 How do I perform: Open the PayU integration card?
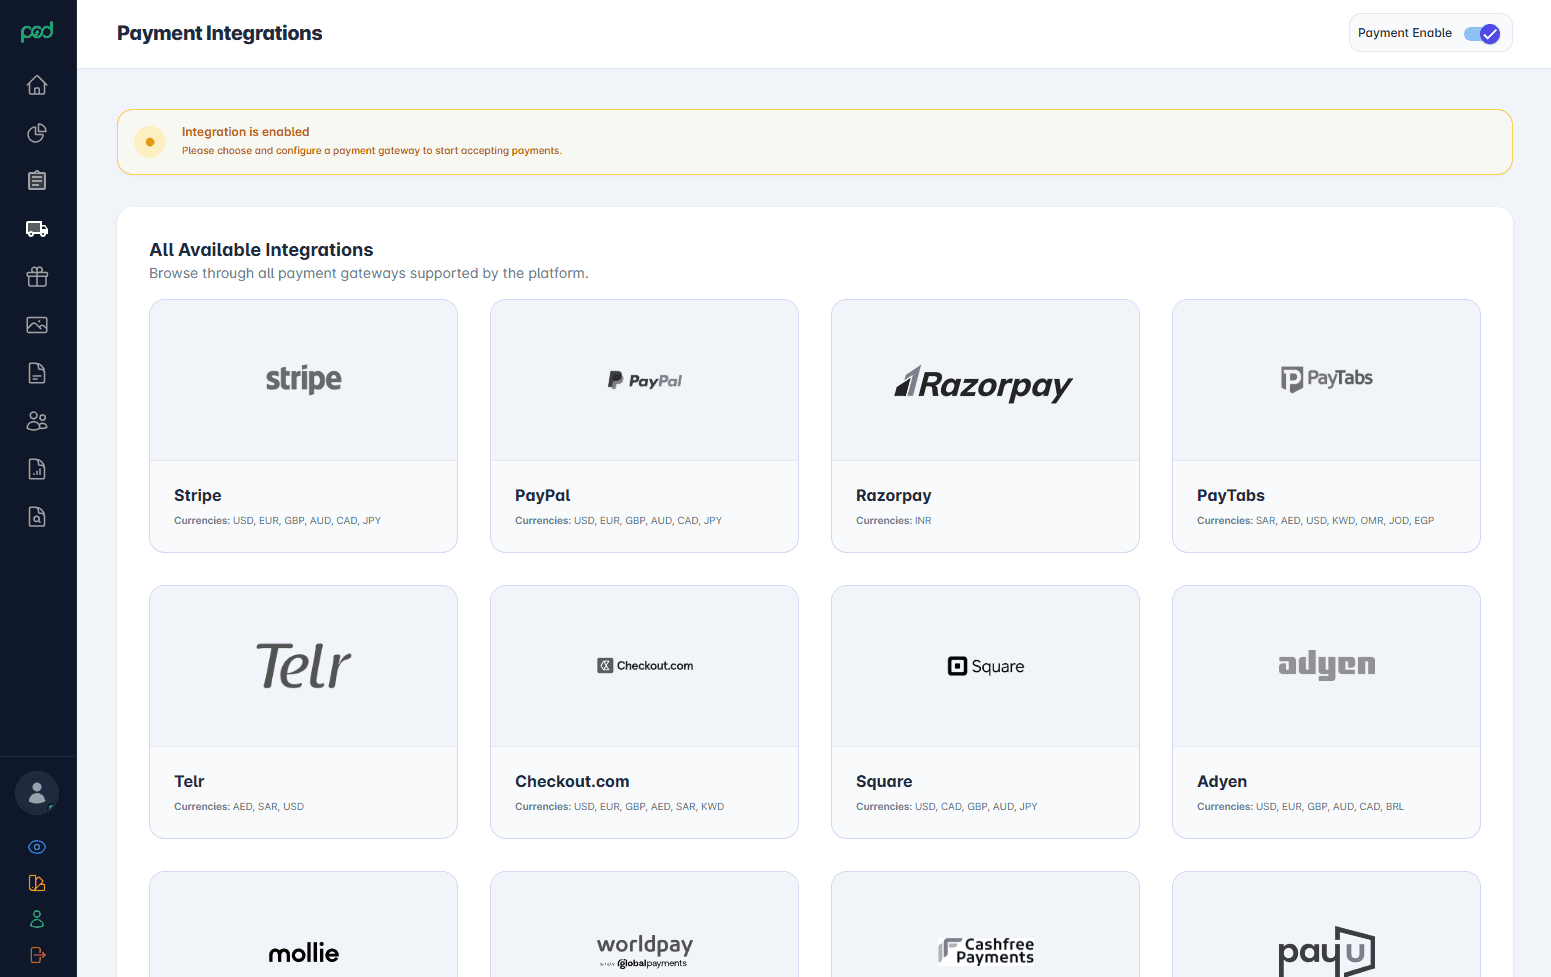[x=1326, y=925]
